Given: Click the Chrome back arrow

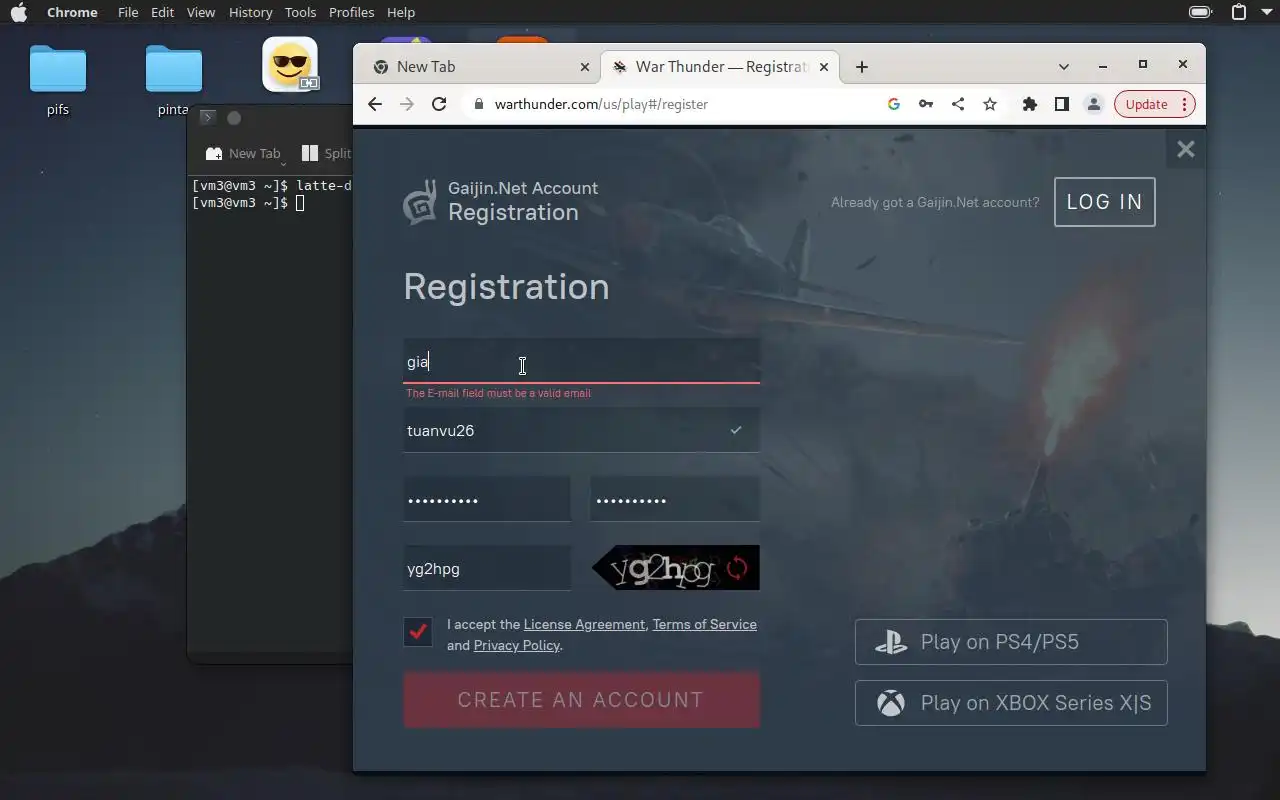Looking at the screenshot, I should click(x=375, y=104).
